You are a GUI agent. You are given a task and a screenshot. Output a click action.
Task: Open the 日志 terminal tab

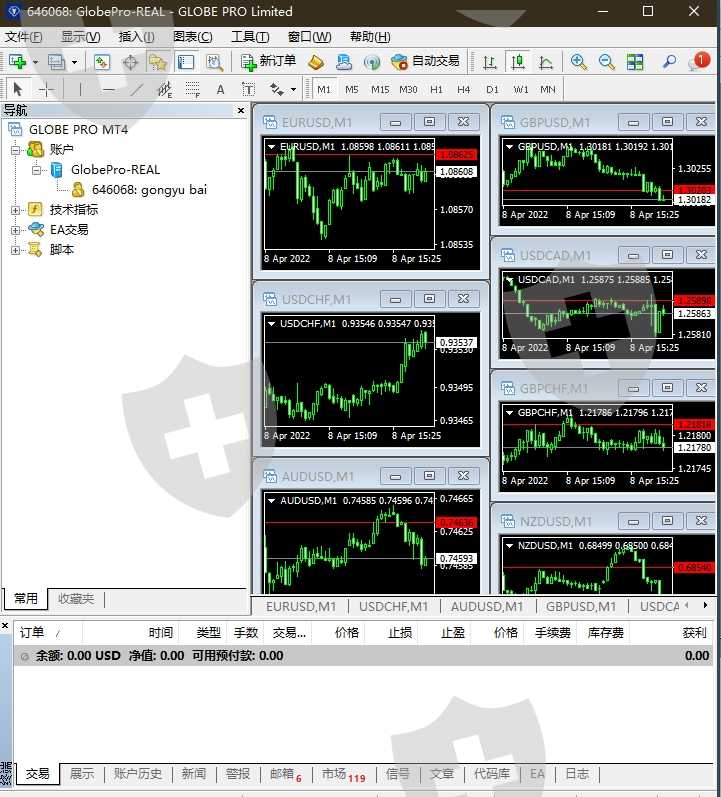coord(577,774)
